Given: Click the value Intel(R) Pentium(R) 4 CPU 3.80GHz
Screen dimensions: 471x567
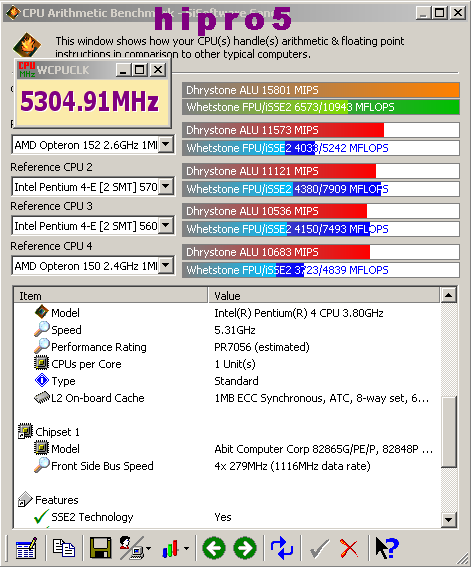Looking at the screenshot, I should [299, 313].
